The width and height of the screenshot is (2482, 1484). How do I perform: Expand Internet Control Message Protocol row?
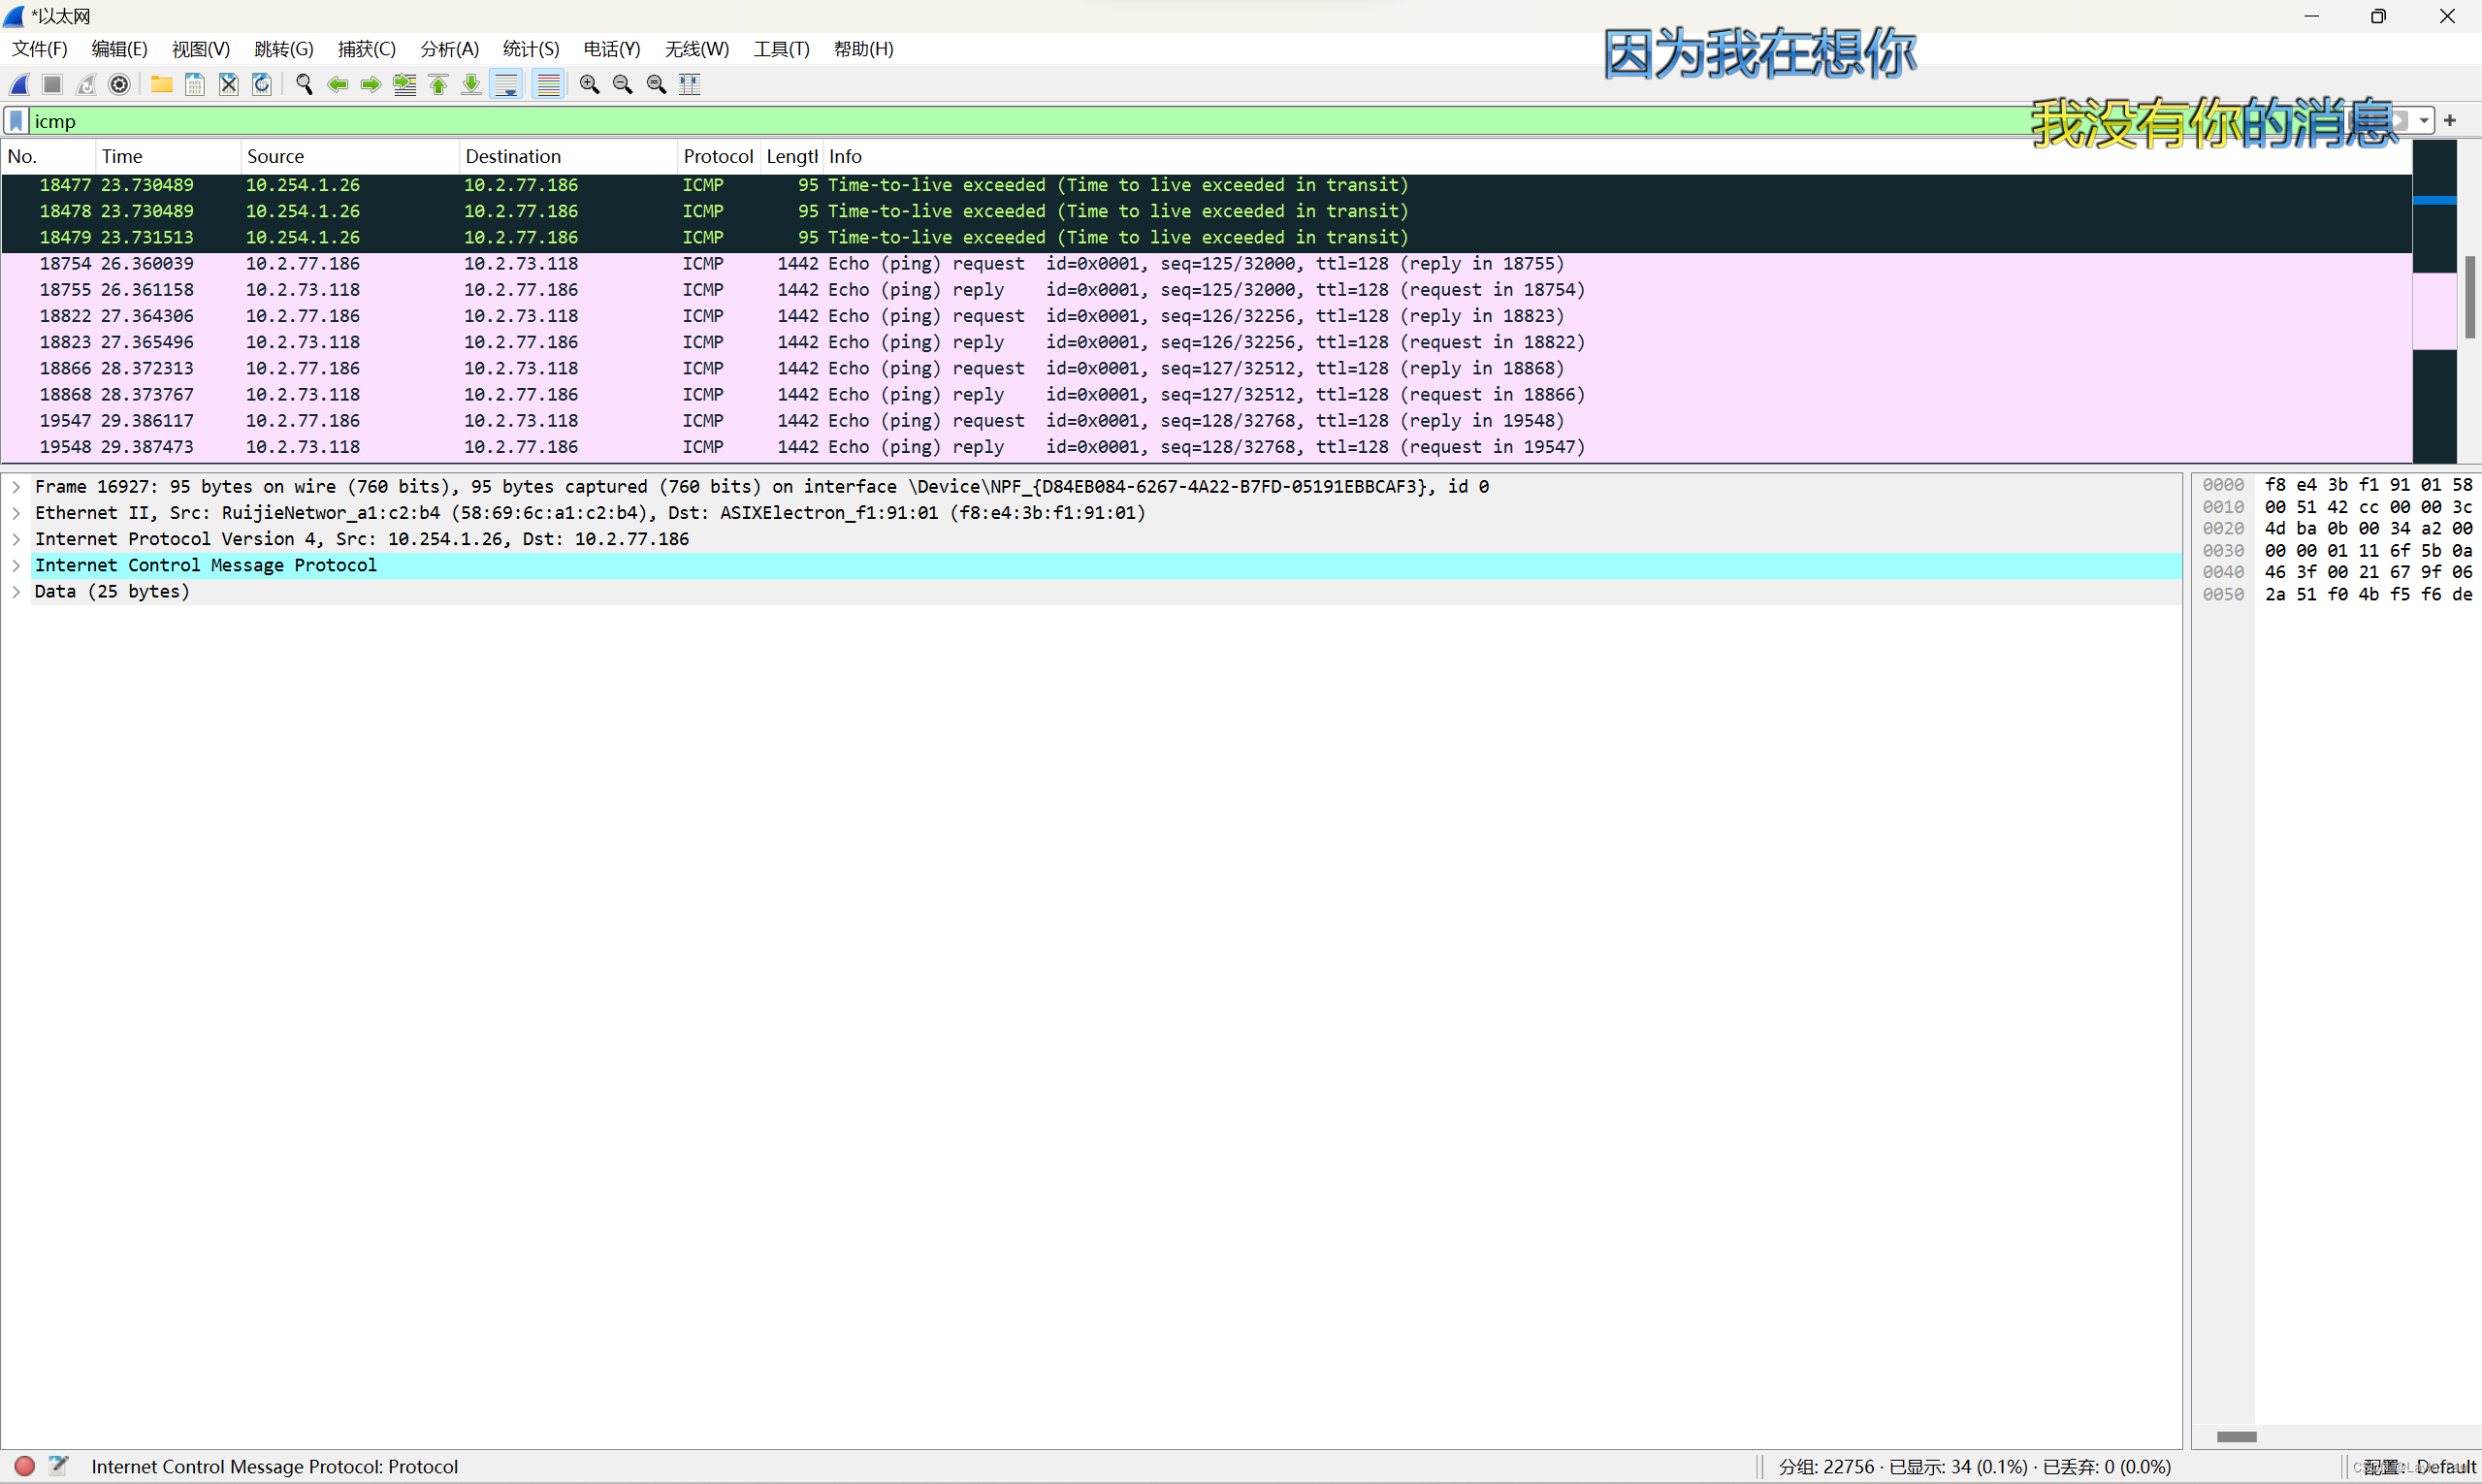coord(16,565)
